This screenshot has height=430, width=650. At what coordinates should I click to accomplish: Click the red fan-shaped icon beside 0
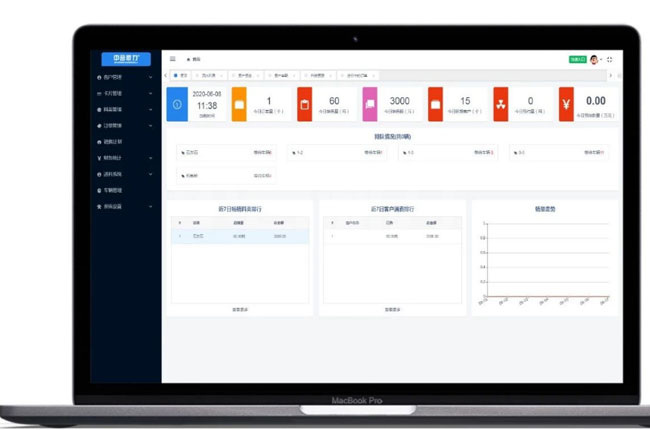click(500, 104)
